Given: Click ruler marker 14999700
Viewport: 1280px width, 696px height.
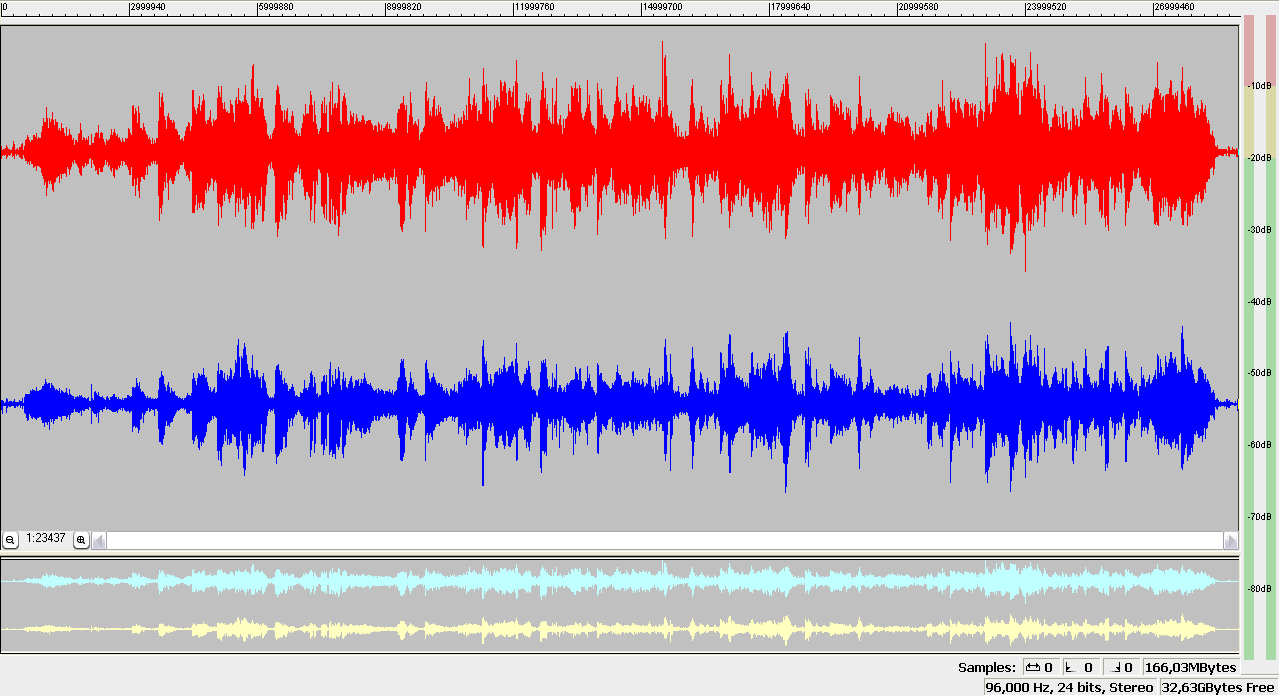Looking at the screenshot, I should 663,6.
